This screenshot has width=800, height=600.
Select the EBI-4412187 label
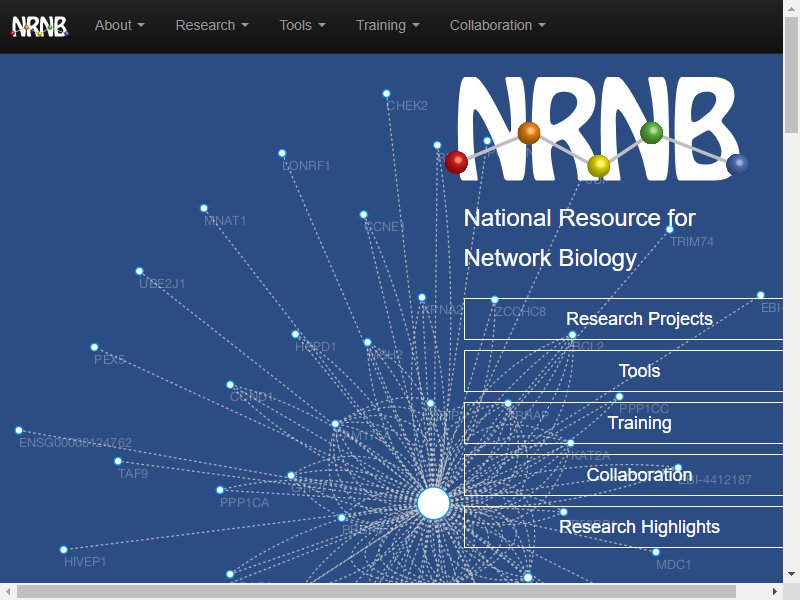click(715, 480)
